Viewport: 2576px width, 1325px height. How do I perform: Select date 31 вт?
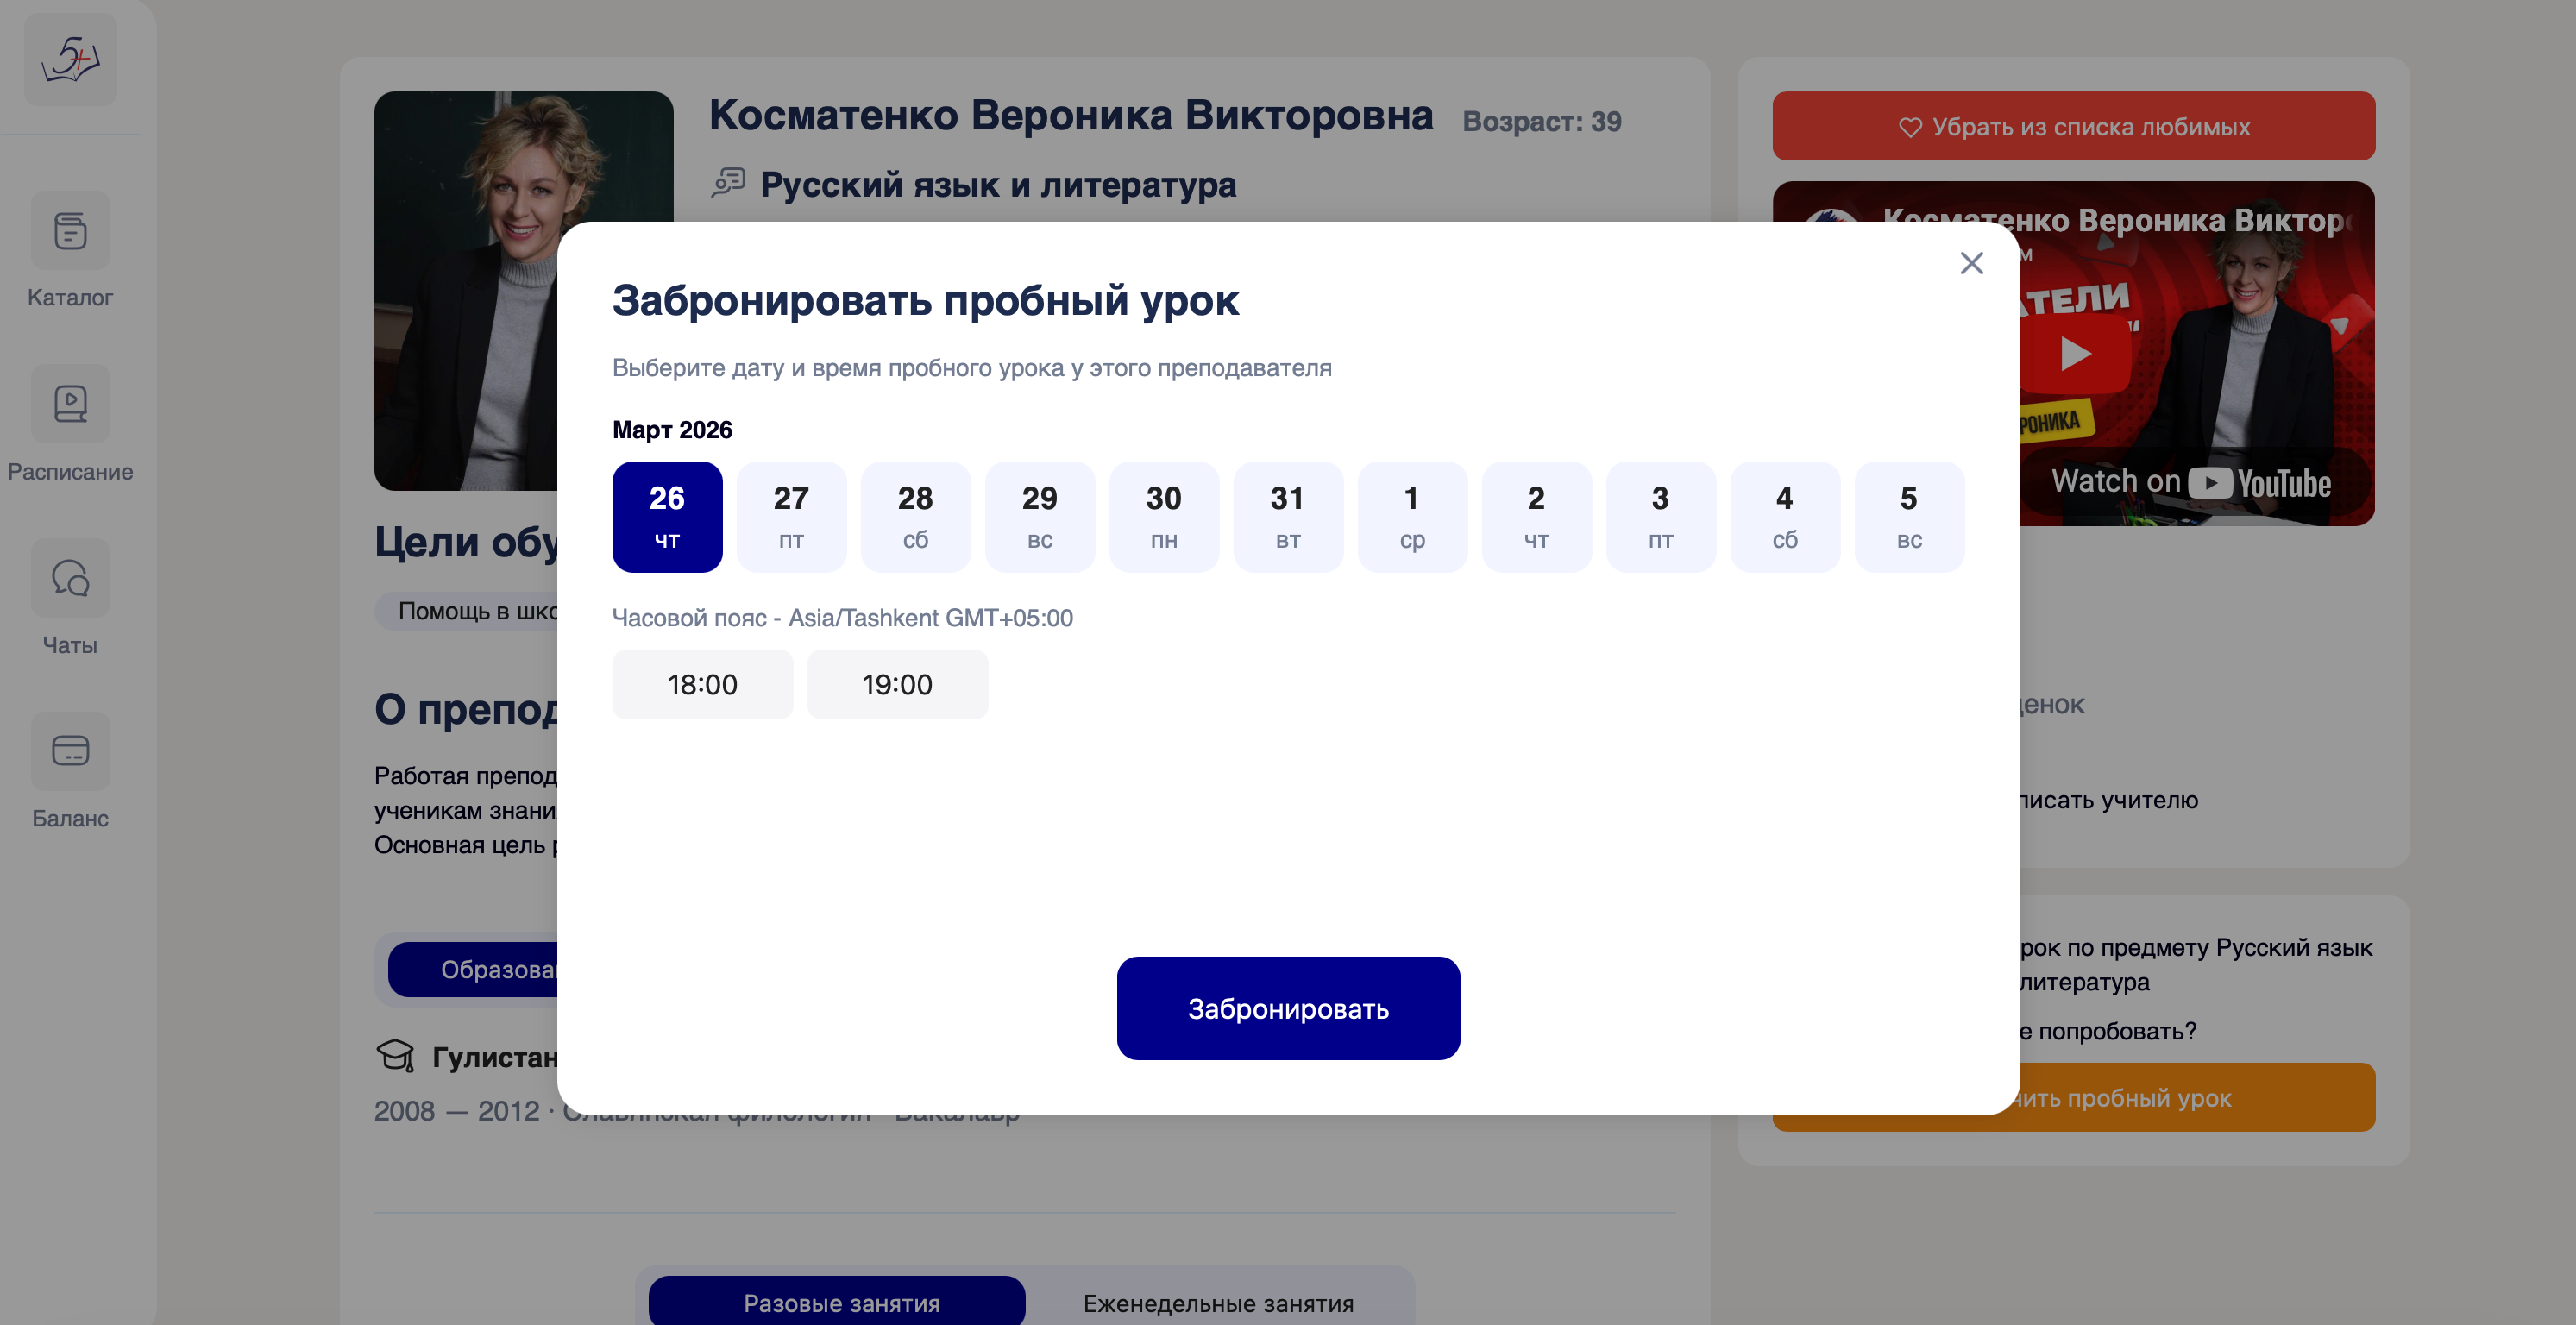tap(1288, 516)
